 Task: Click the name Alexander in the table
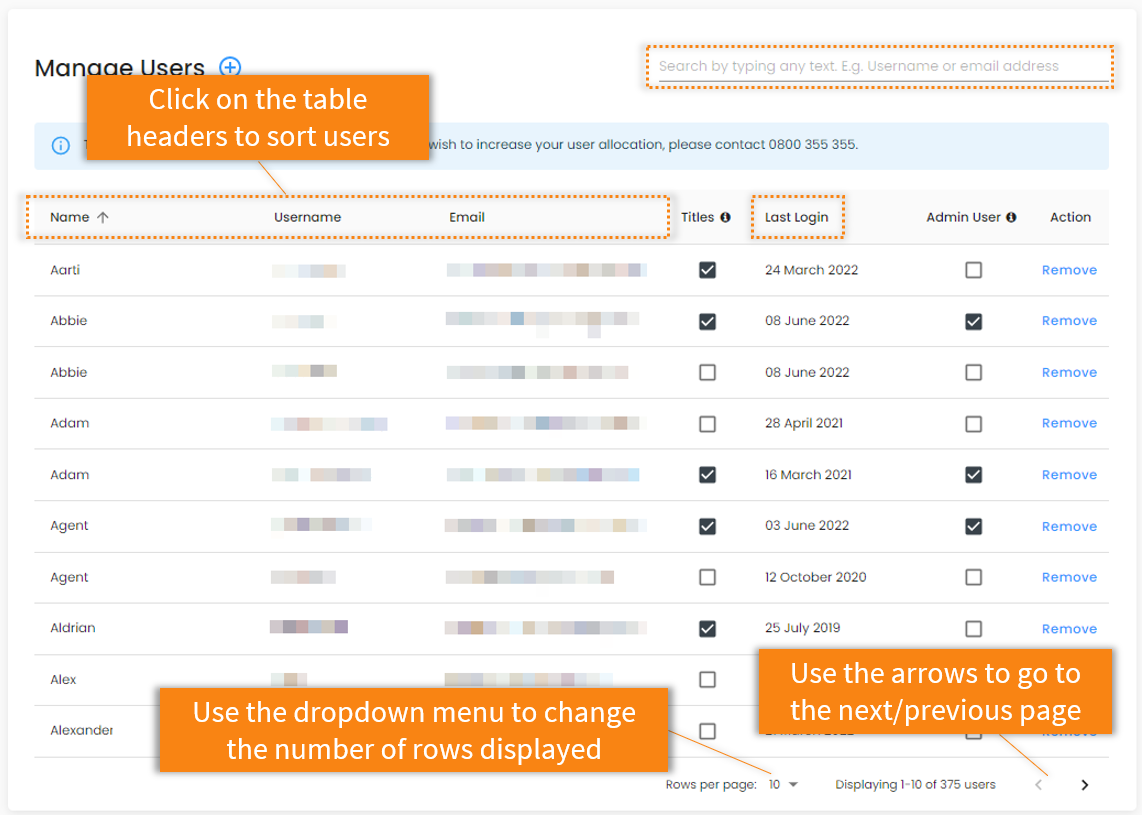[x=82, y=730]
